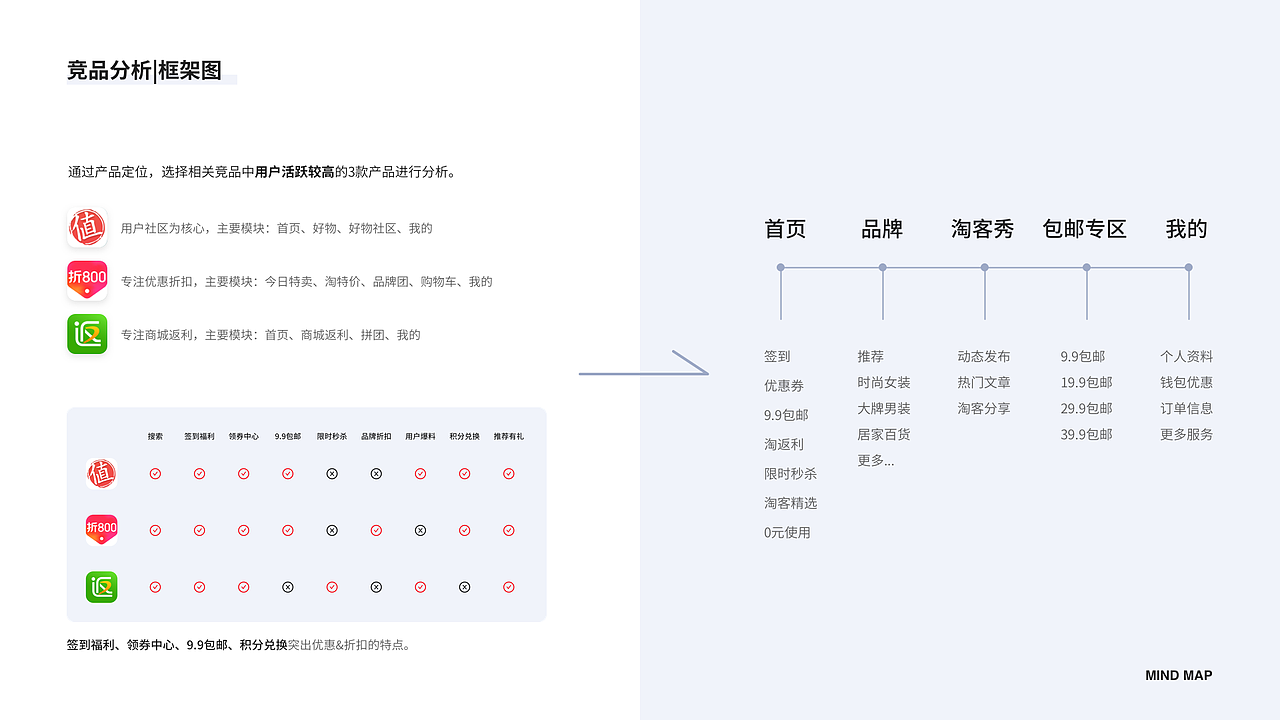Click the 0元使用 entry under 首页

click(x=786, y=532)
